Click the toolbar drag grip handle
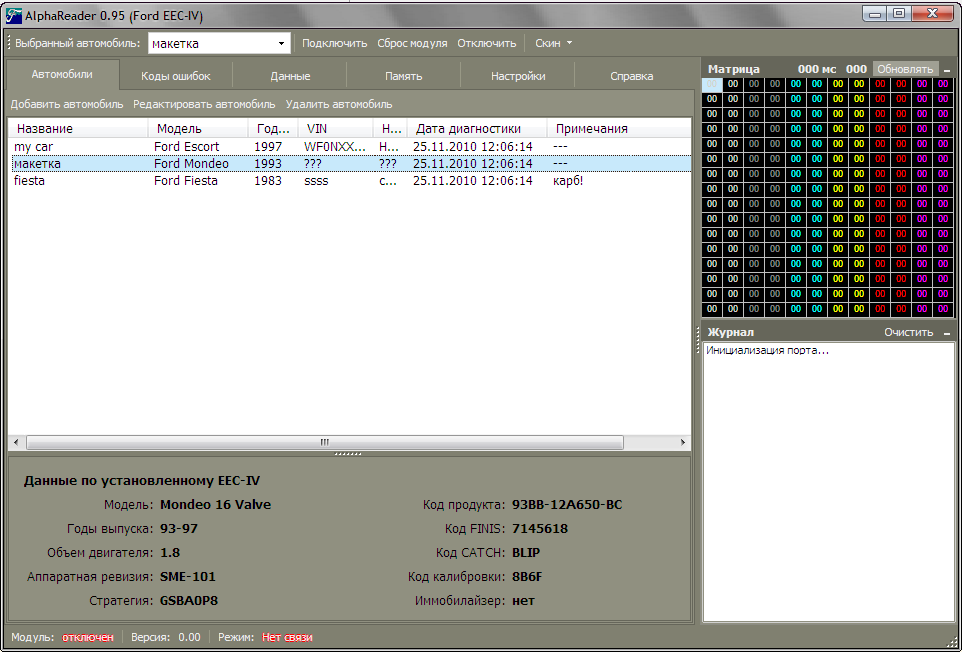Screen dimensions: 962x652 [9, 43]
